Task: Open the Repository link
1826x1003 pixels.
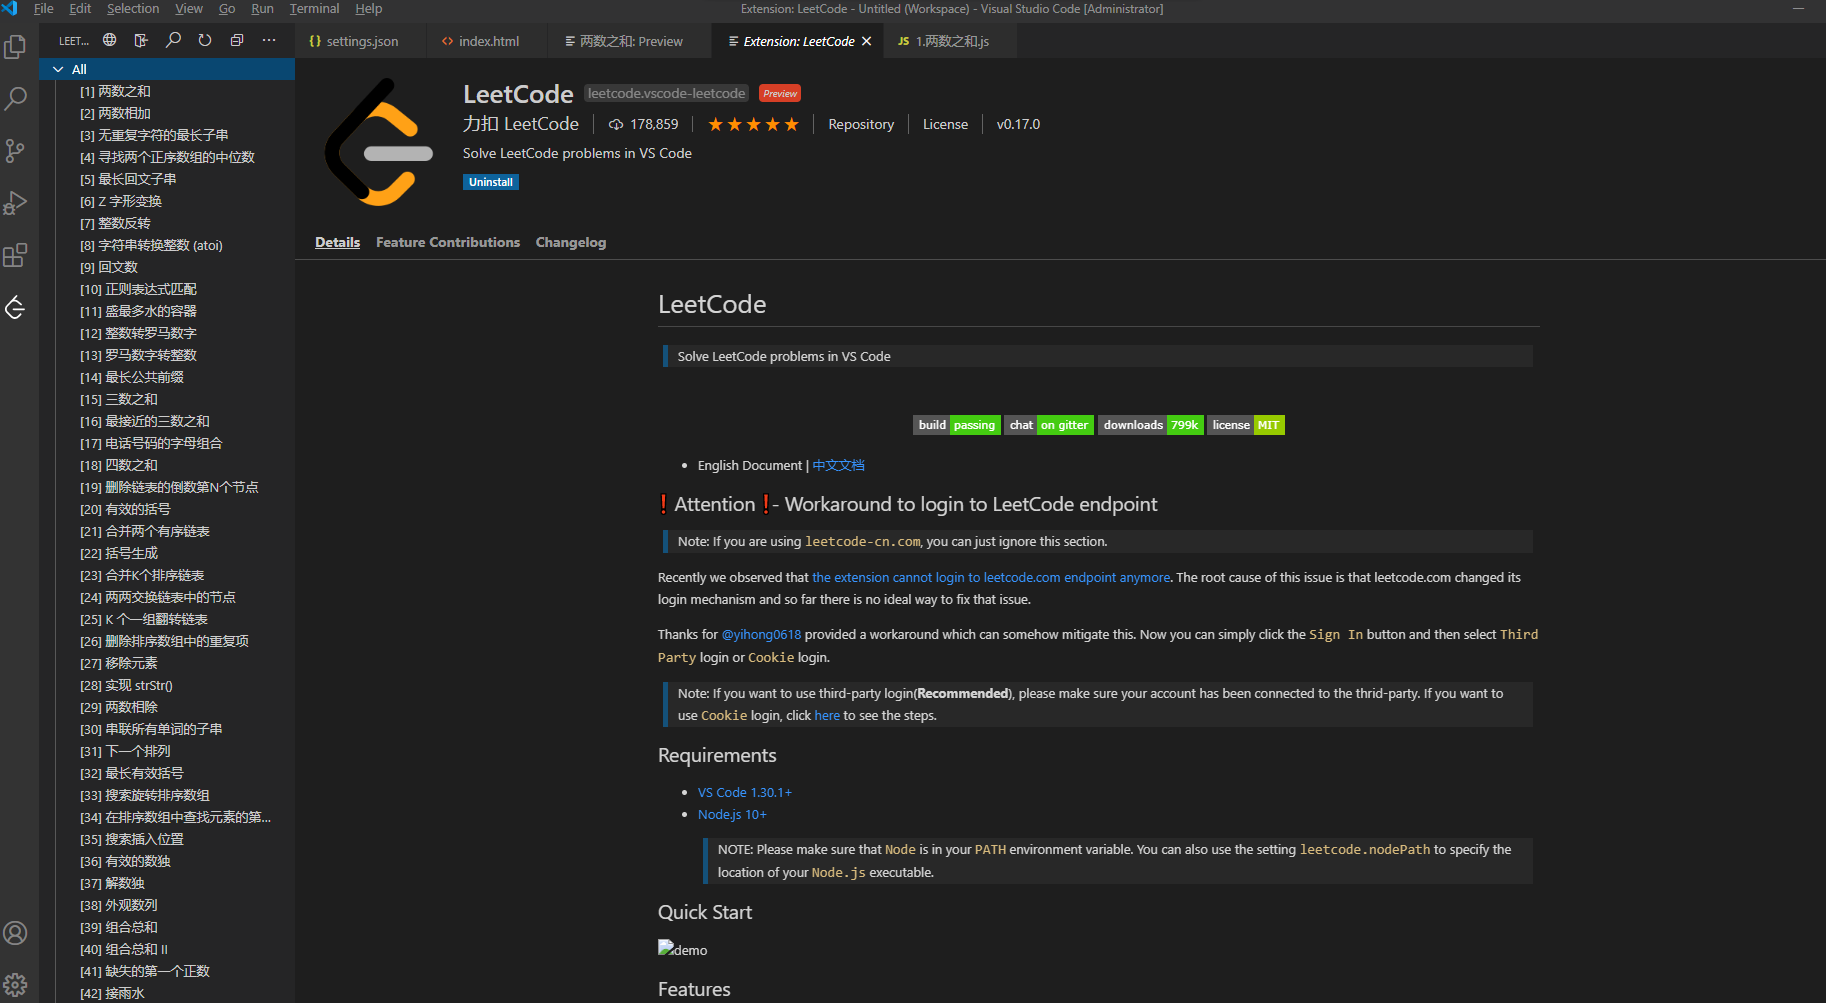Action: (861, 124)
